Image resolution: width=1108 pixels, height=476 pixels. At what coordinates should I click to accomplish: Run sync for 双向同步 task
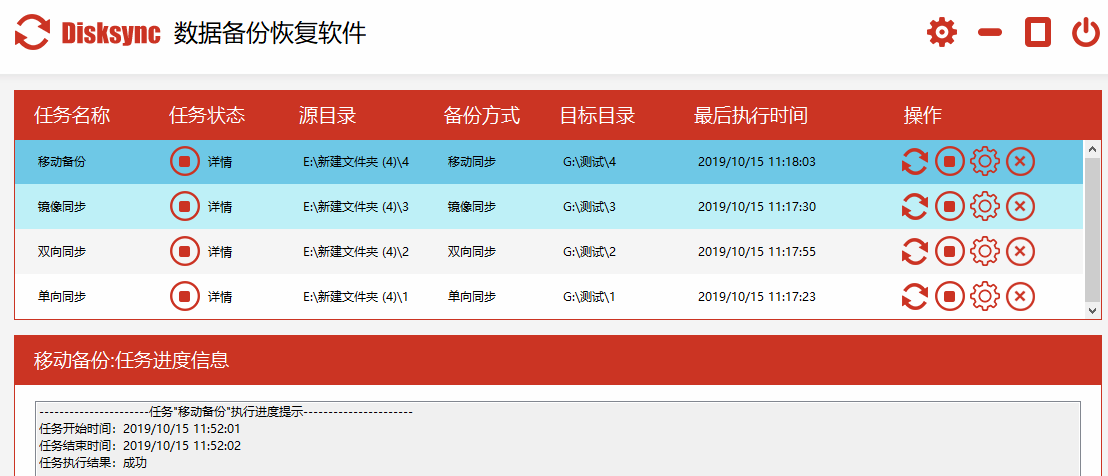pyautogui.click(x=915, y=251)
